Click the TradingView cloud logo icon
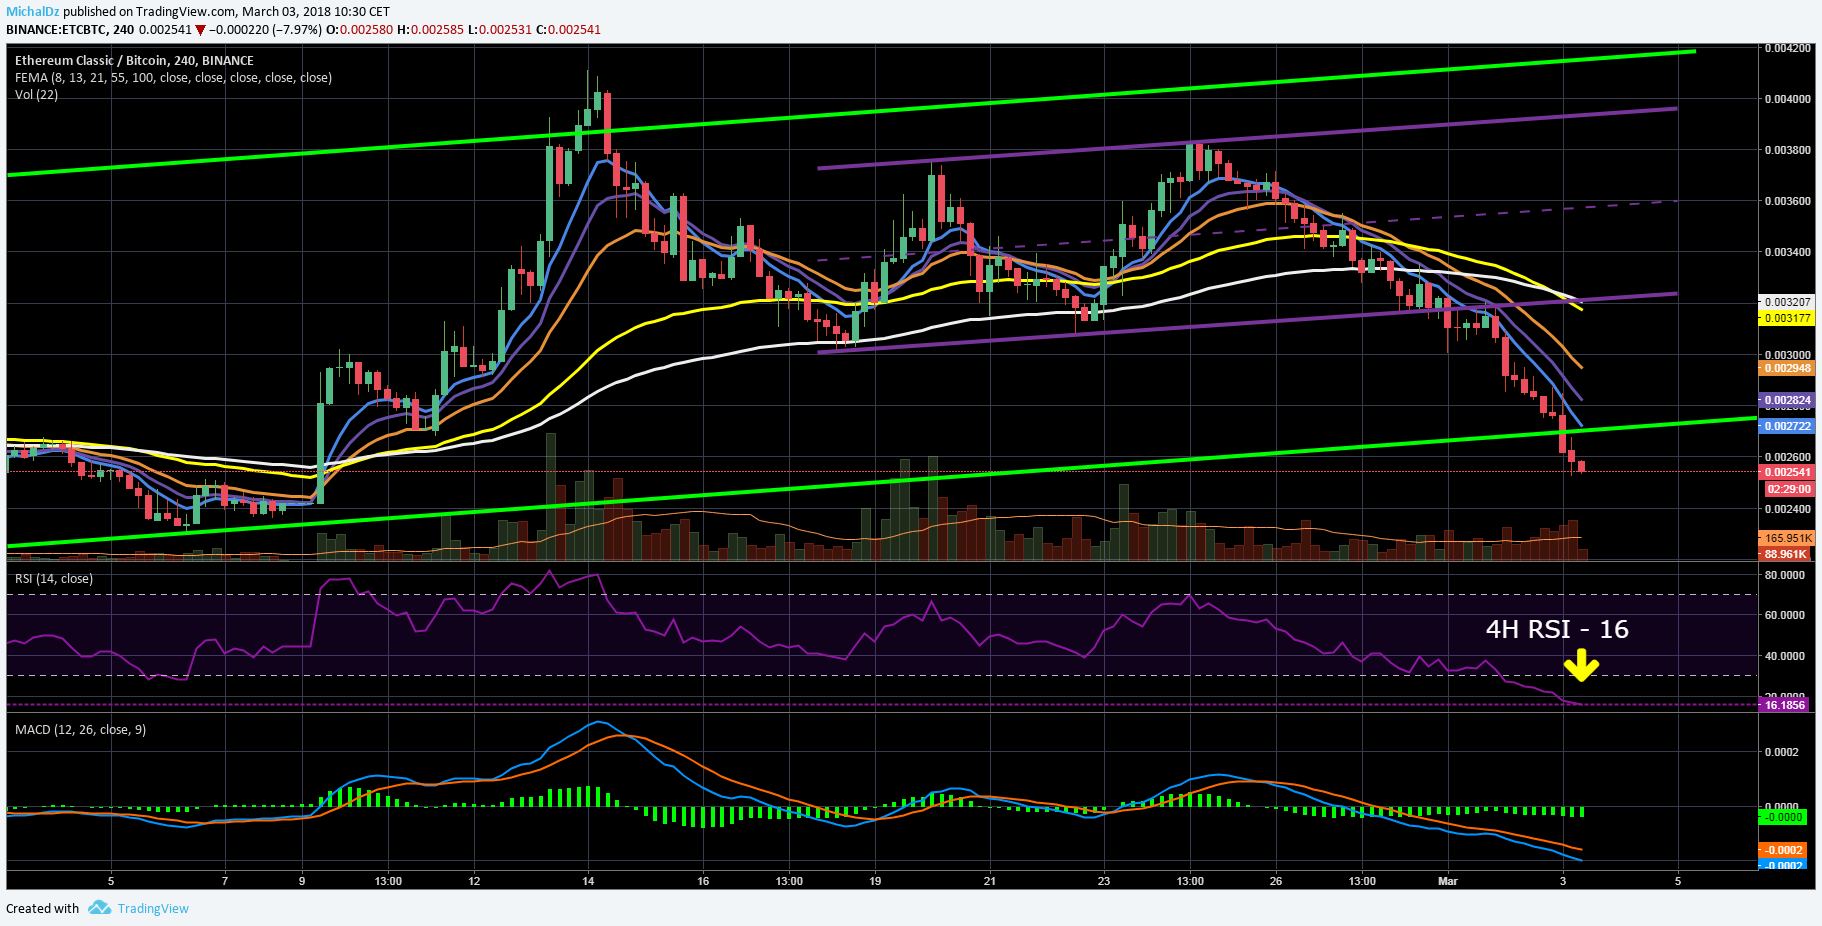Screen dimensions: 1822x926 point(99,908)
